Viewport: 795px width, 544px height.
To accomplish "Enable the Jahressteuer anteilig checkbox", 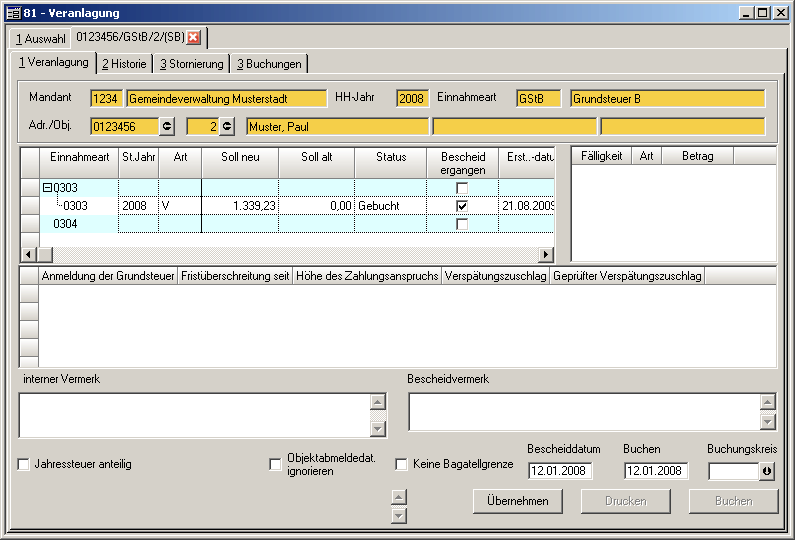I will click(x=24, y=464).
